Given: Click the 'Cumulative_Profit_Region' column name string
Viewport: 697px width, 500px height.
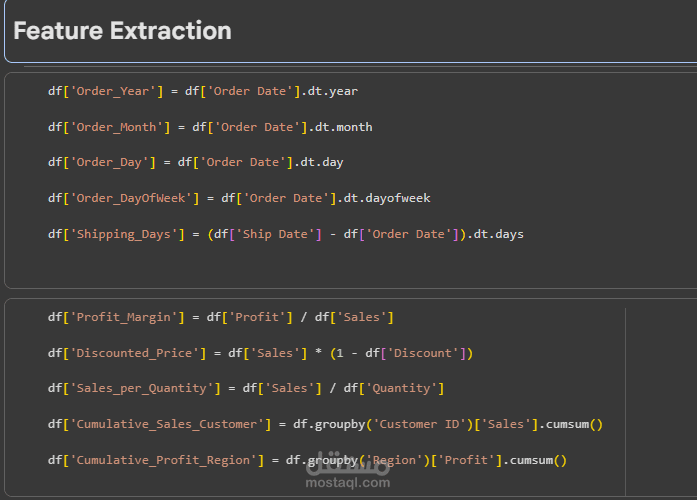Looking at the screenshot, I should (x=163, y=460).
